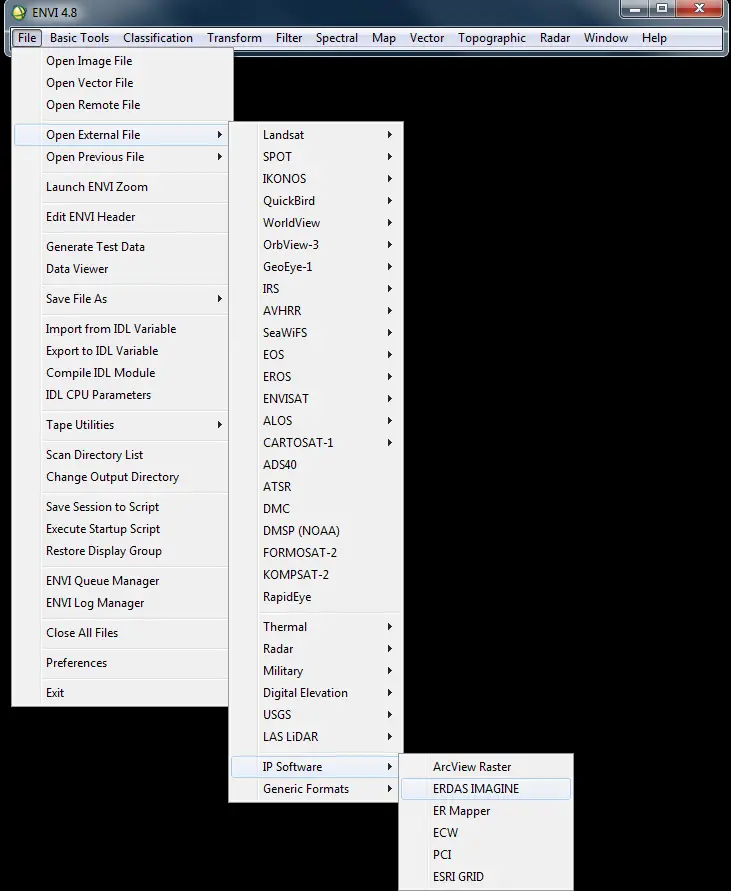731x891 pixels.
Task: Open the File menu
Action: tap(27, 38)
